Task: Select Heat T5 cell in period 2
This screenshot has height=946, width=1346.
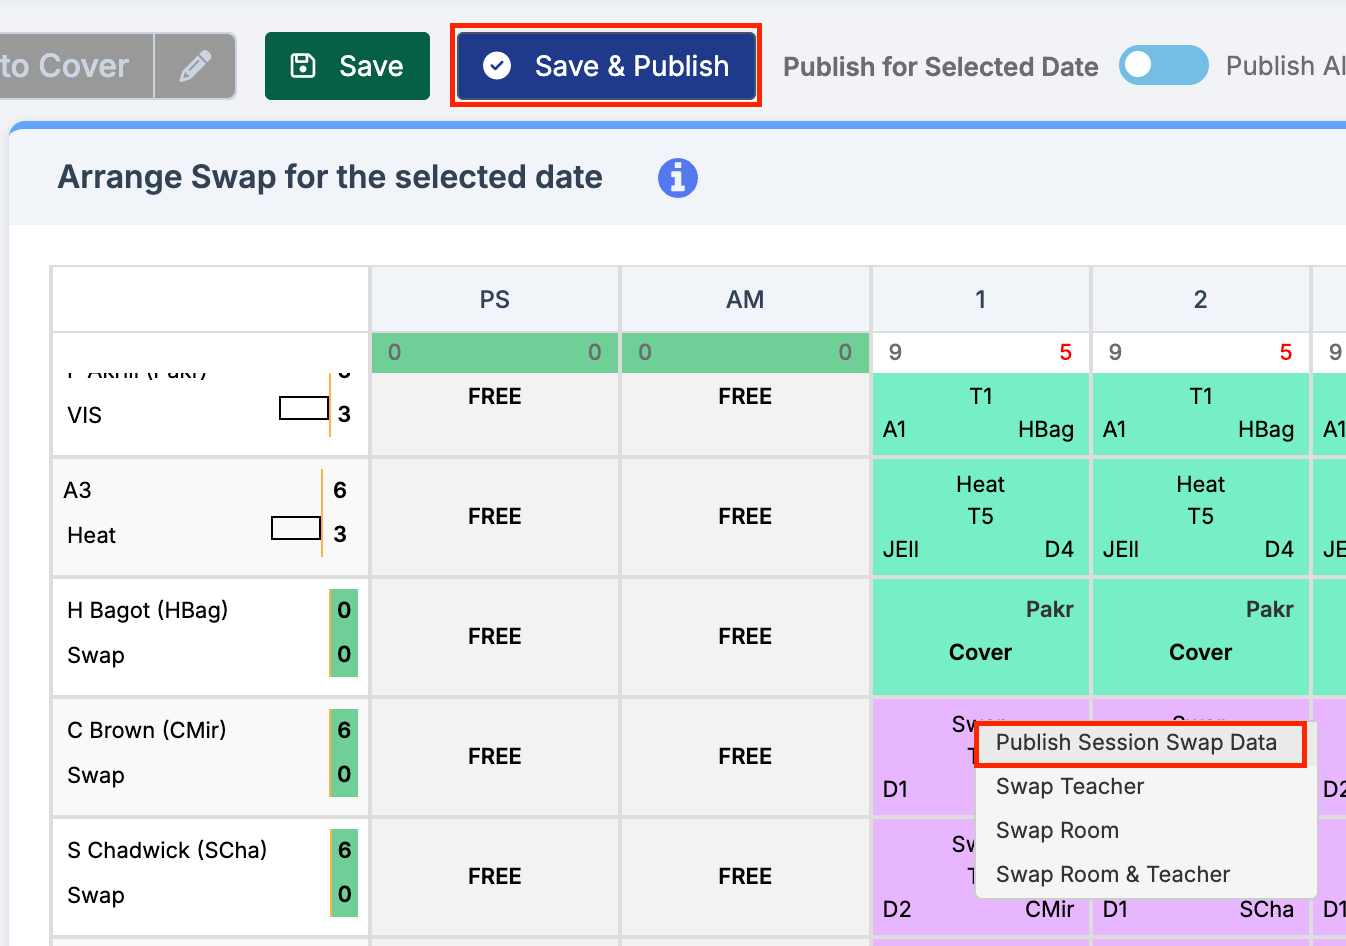Action: pos(1200,516)
